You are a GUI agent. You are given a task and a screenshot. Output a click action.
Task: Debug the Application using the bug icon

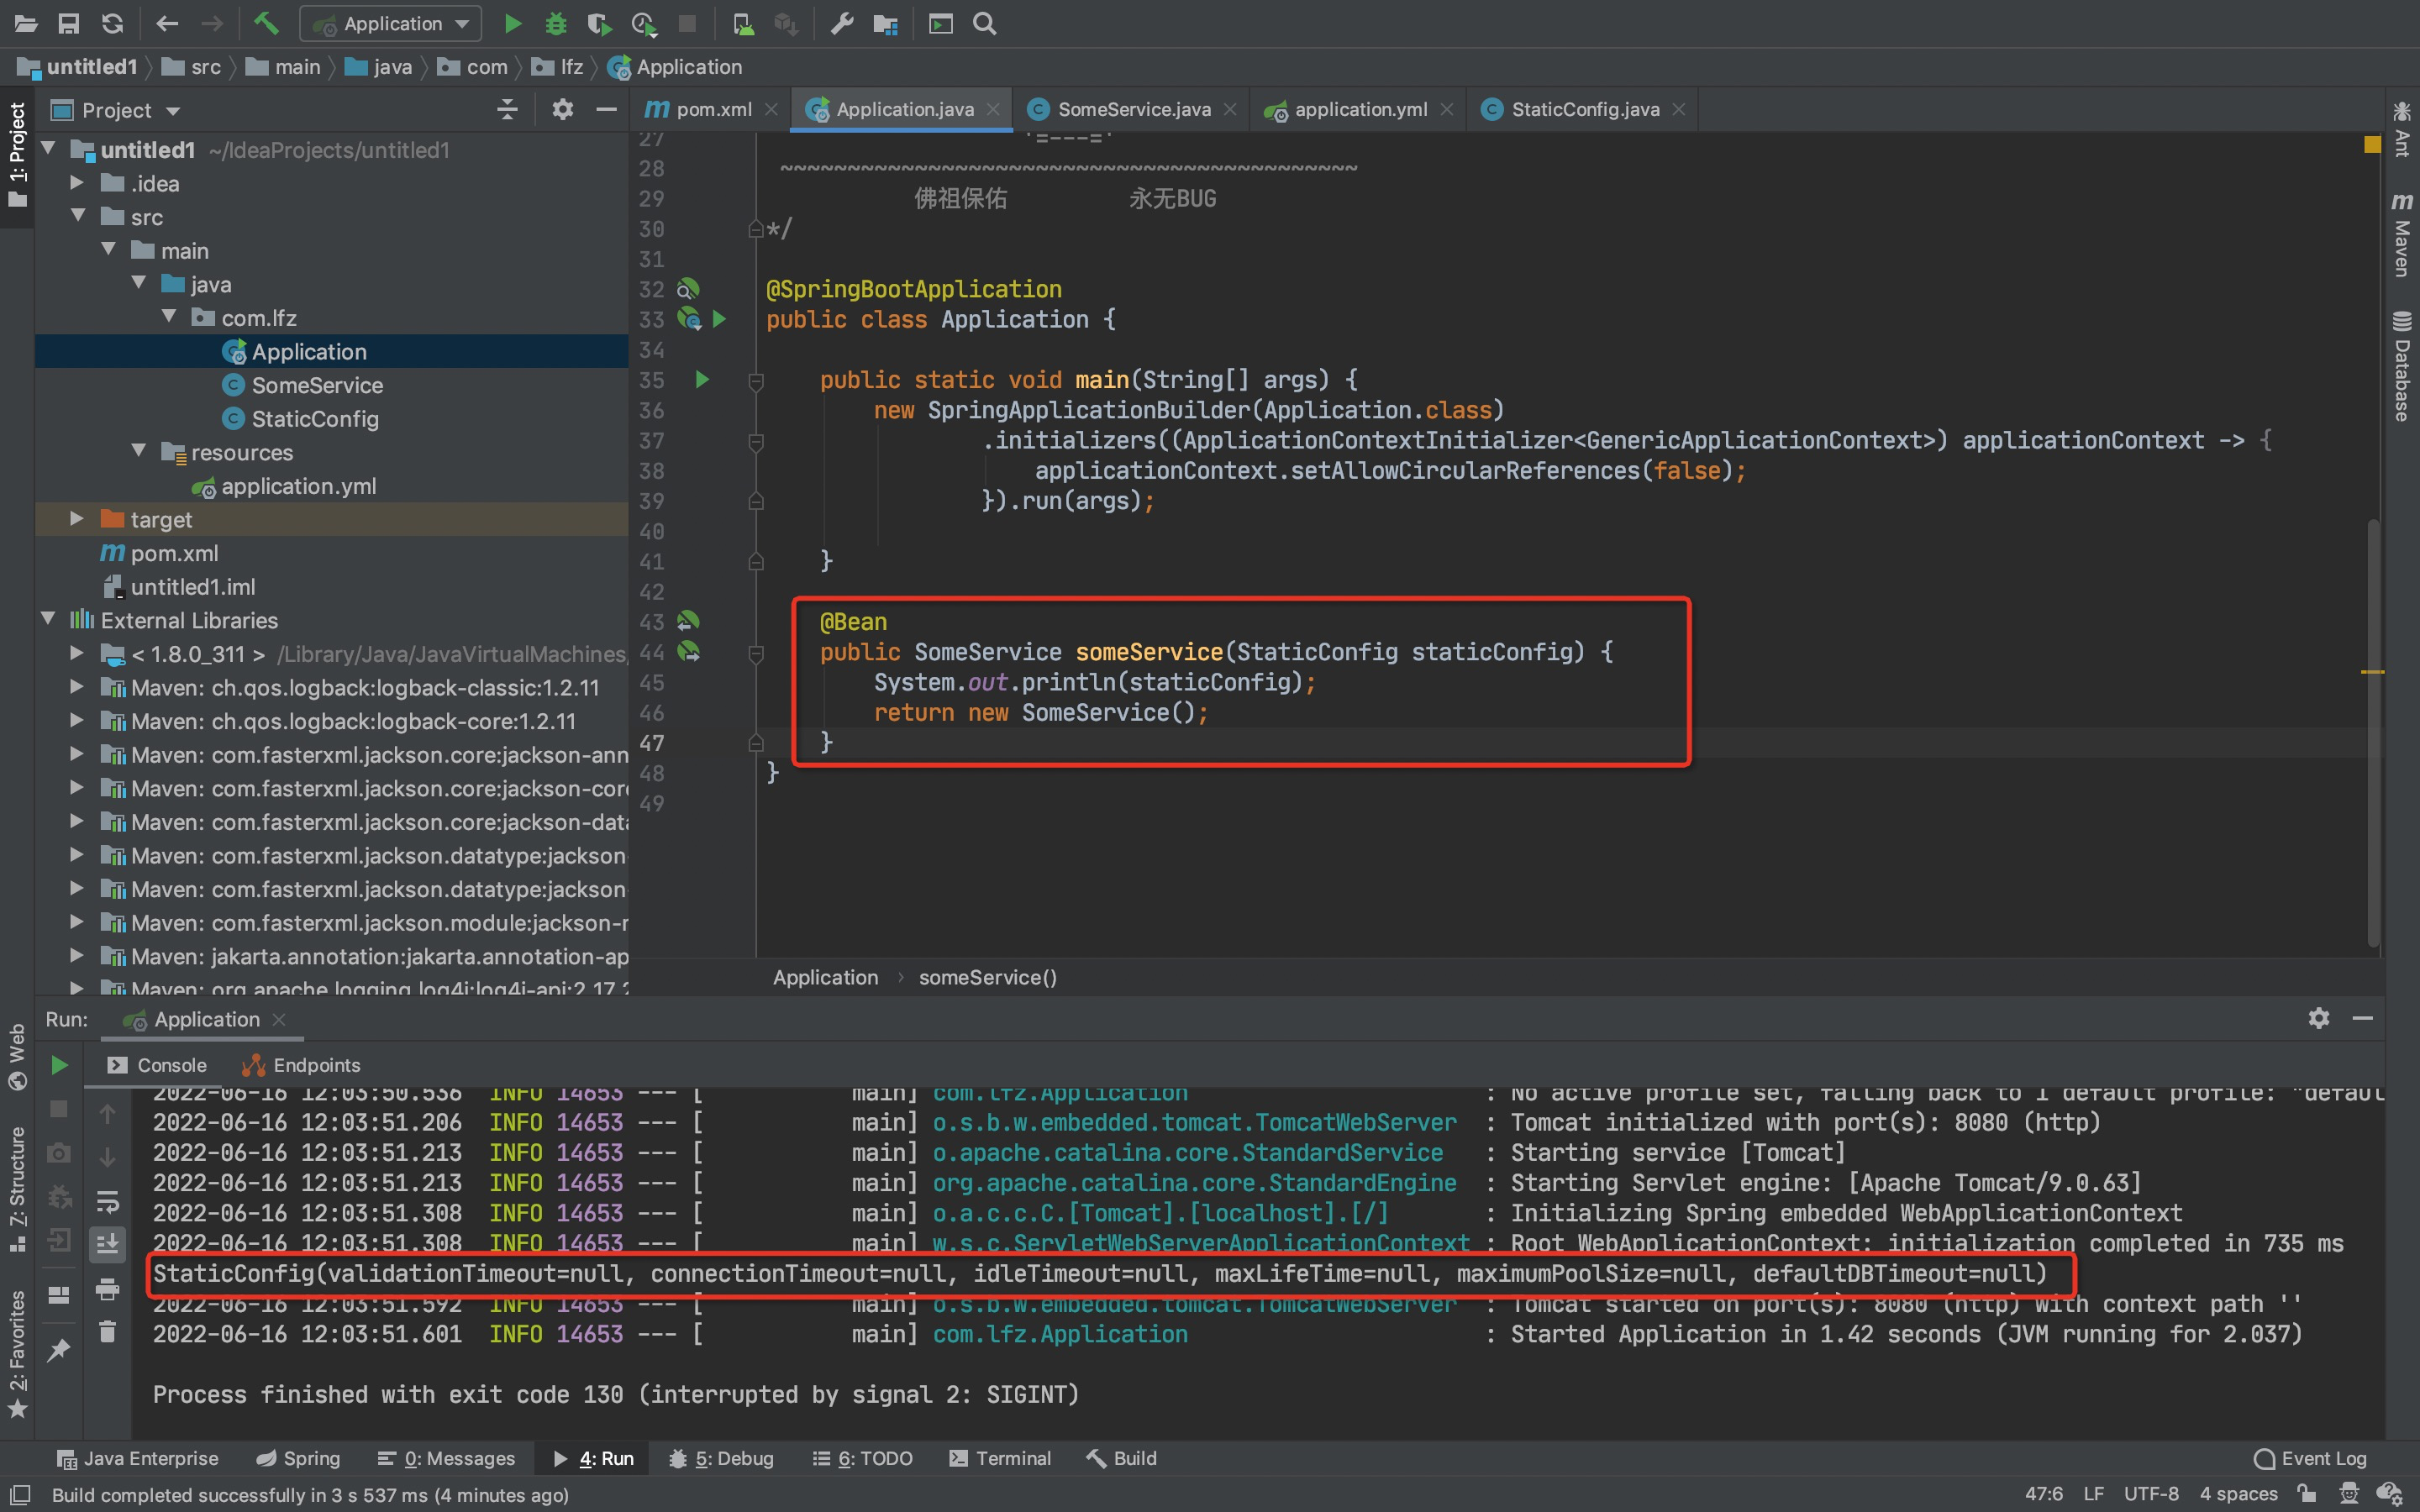[x=557, y=23]
